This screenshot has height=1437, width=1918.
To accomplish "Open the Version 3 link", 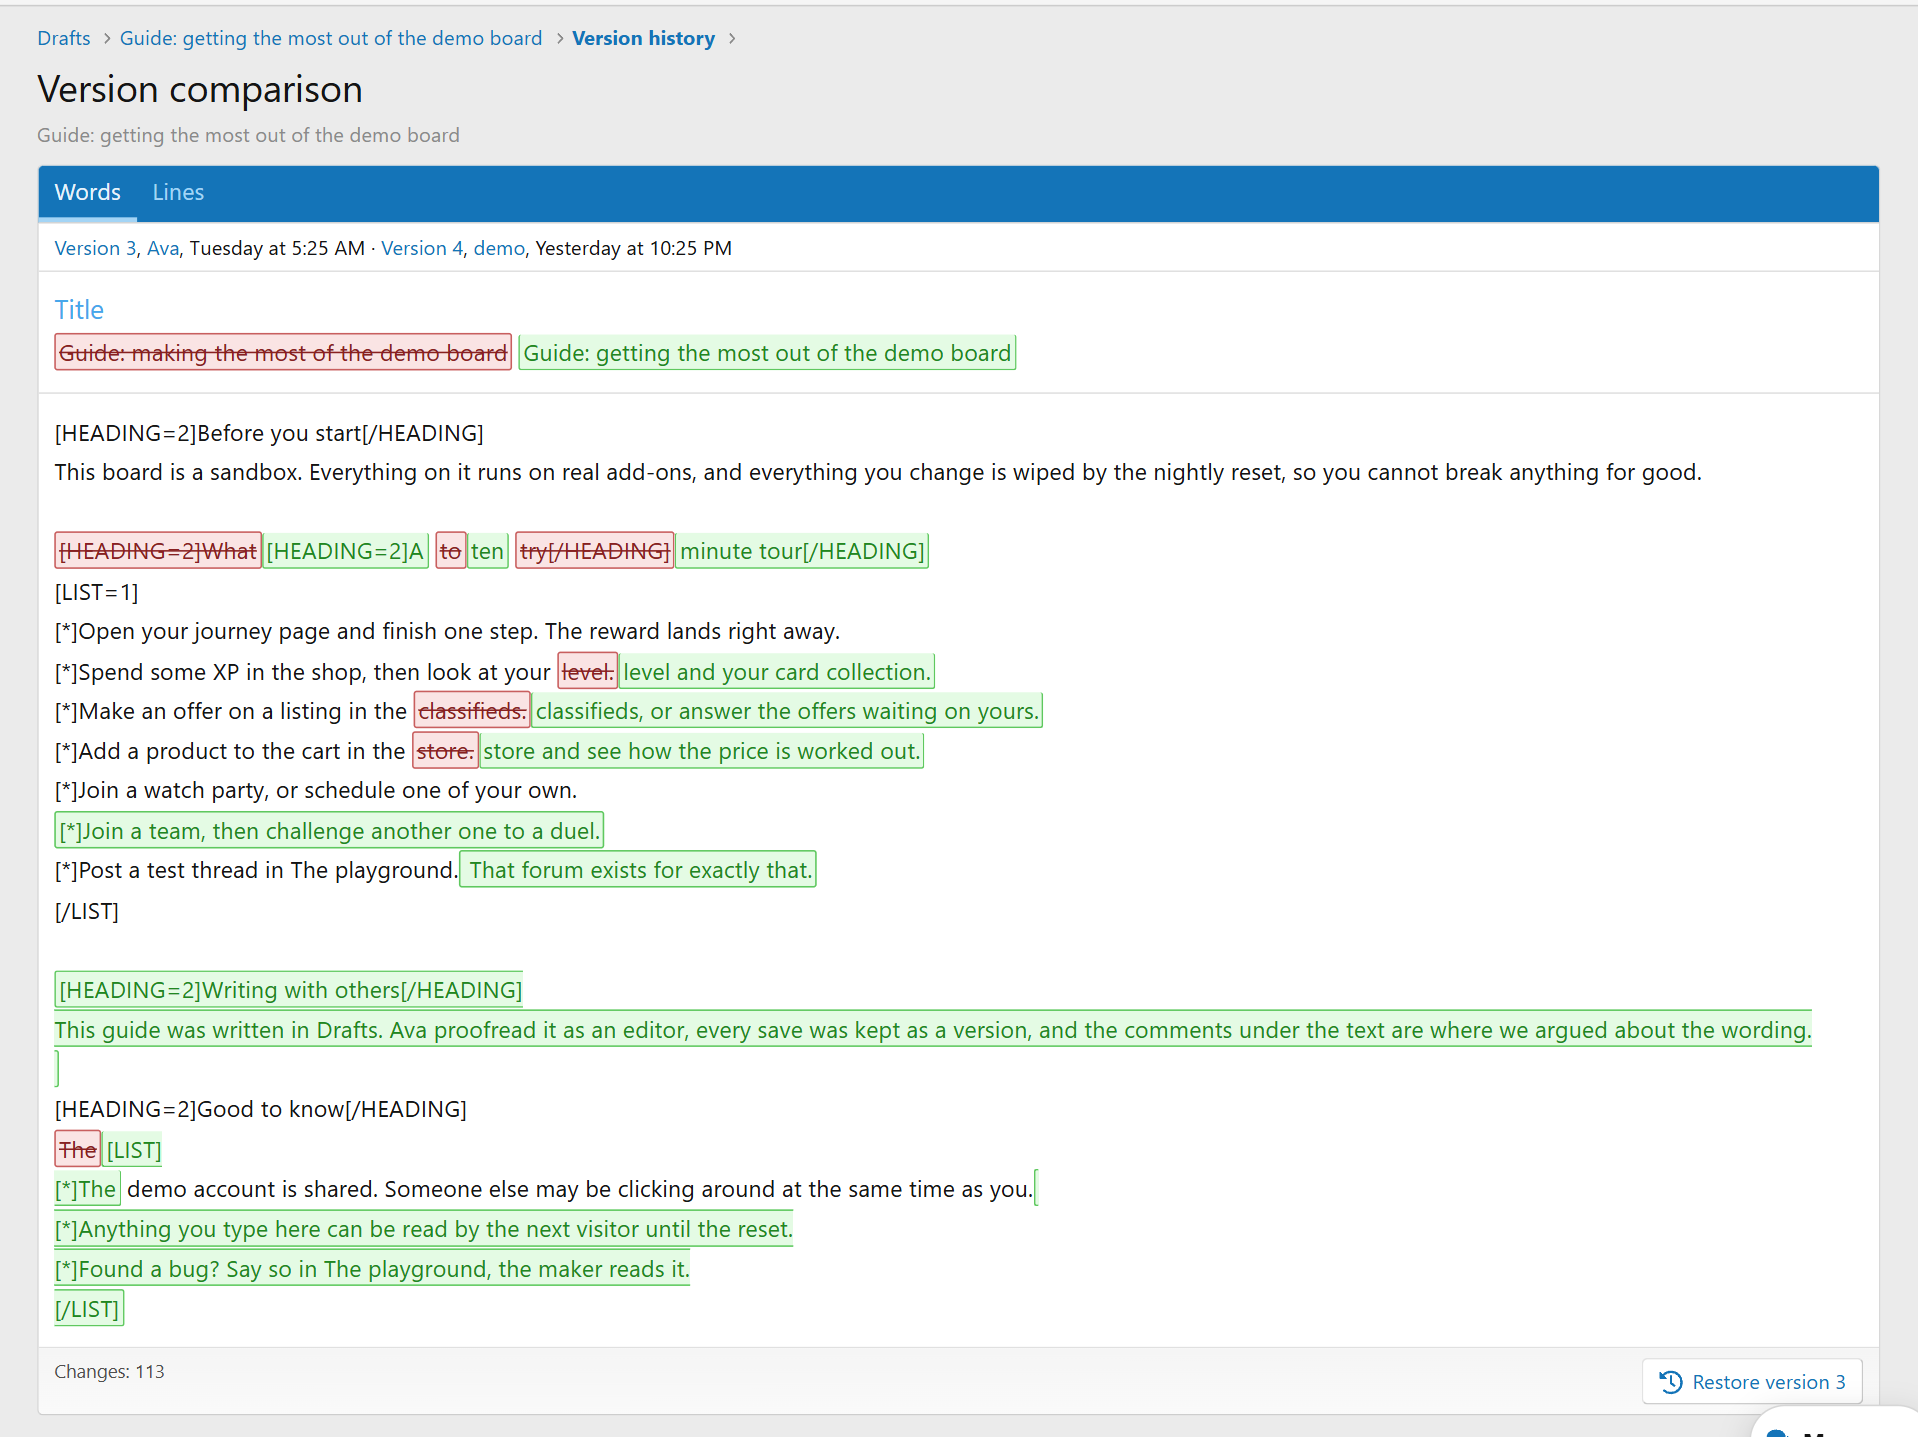I will click(95, 248).
